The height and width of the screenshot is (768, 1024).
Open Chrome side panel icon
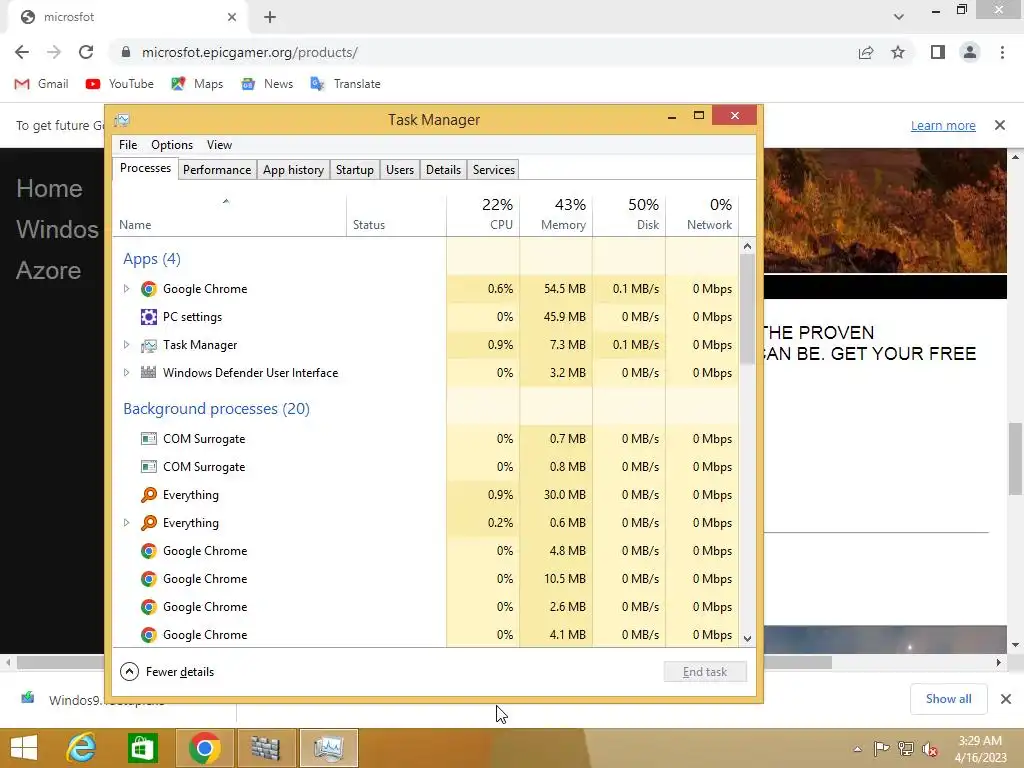pos(938,52)
